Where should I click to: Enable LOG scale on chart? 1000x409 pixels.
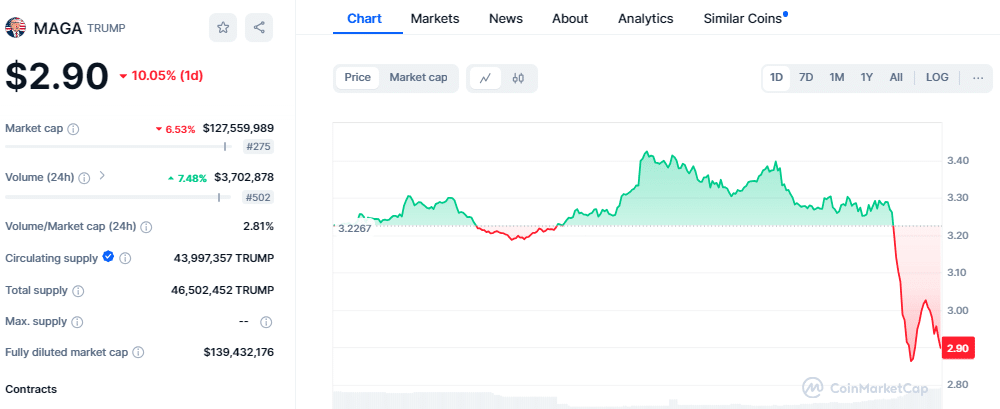pos(937,78)
